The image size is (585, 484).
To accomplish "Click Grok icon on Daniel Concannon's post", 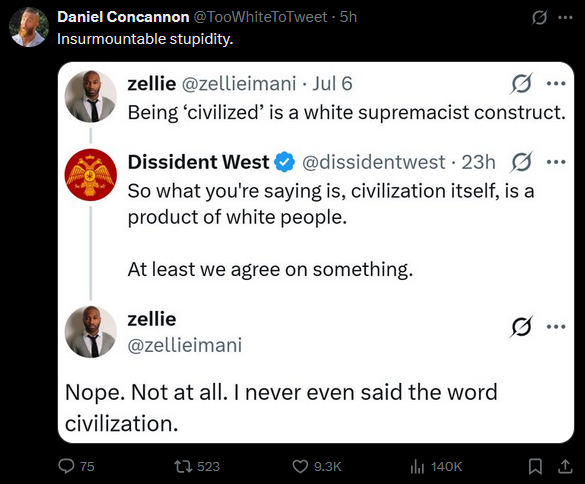I will (x=539, y=17).
